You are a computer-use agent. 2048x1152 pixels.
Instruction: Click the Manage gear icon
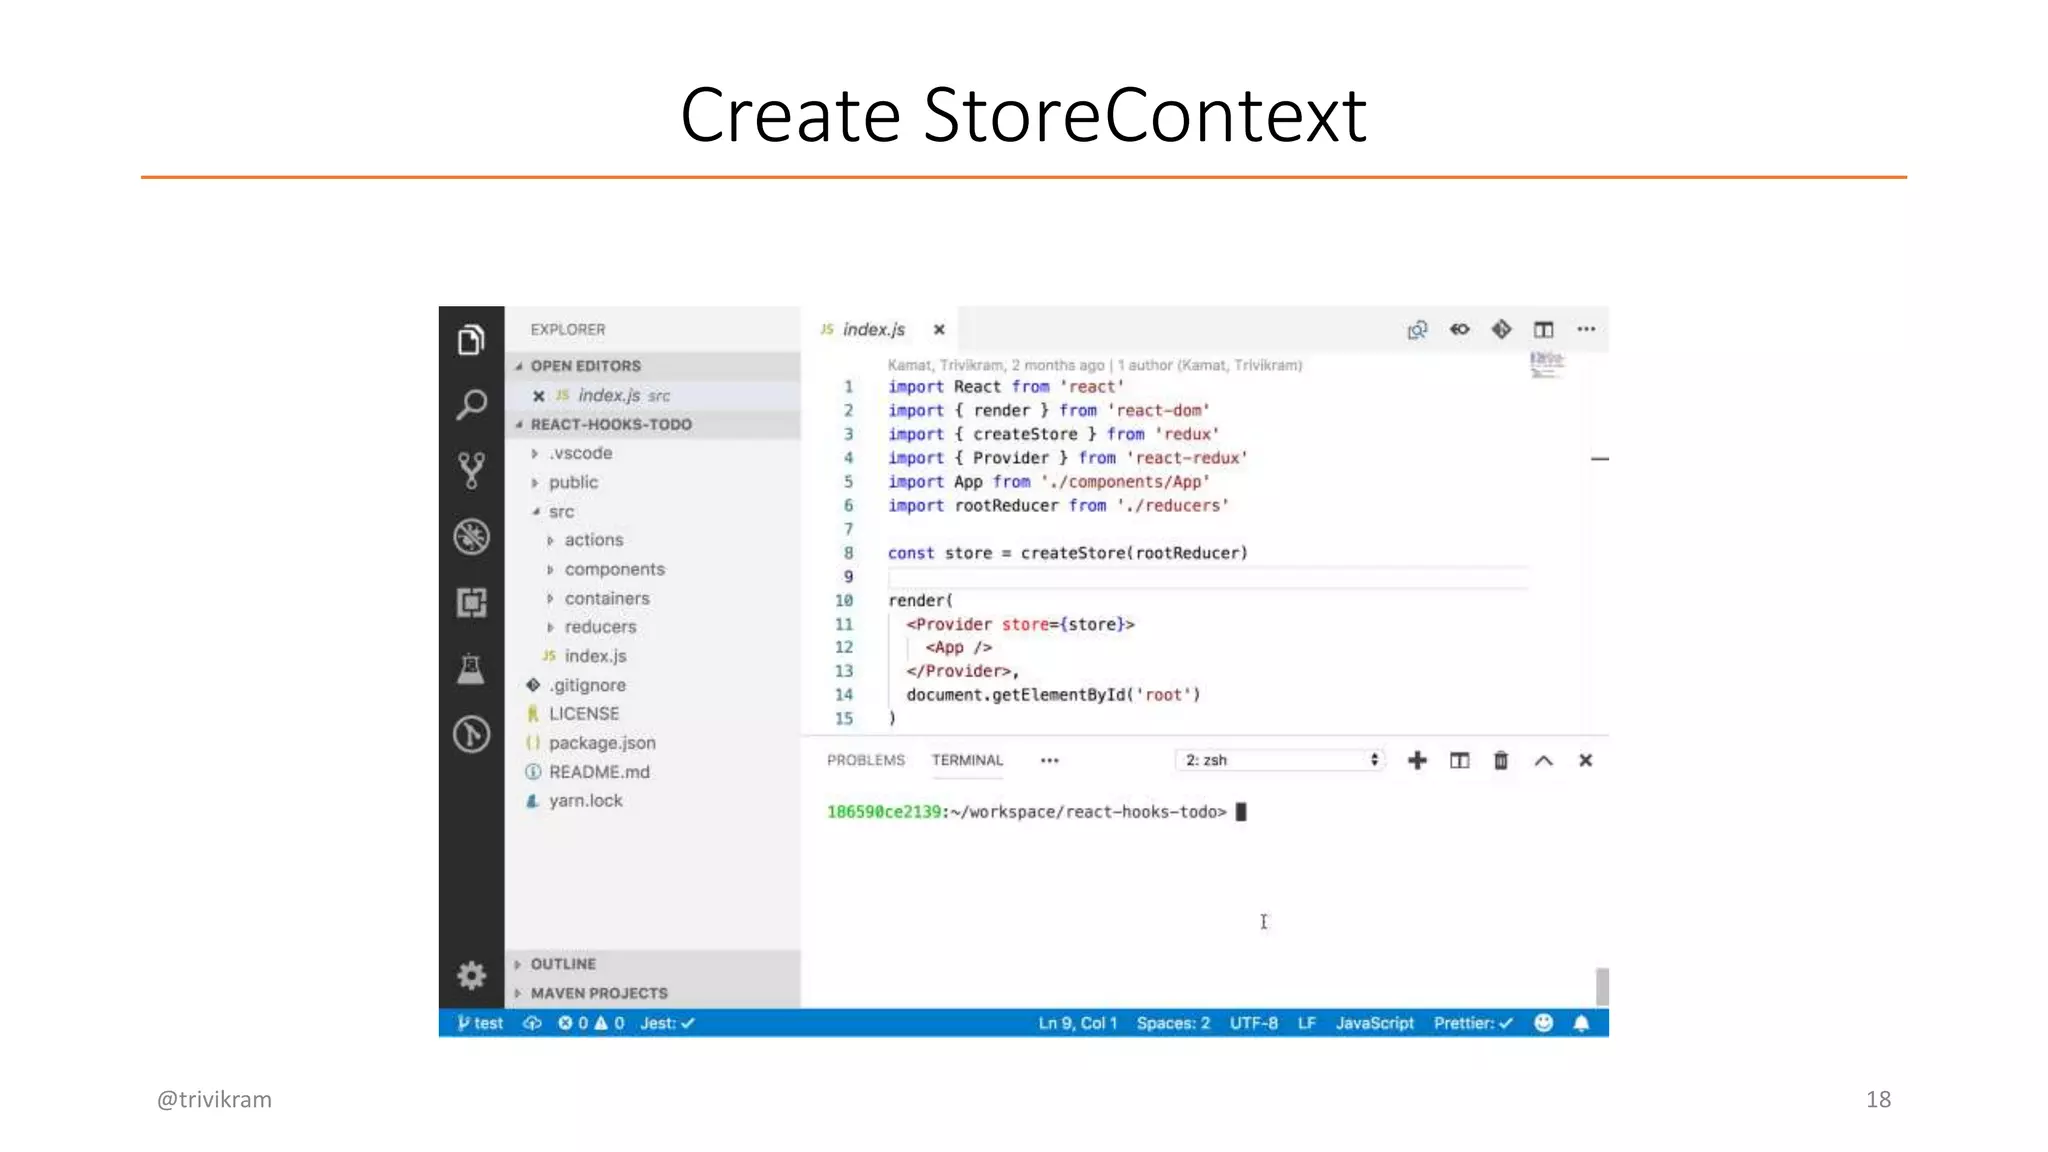click(471, 975)
